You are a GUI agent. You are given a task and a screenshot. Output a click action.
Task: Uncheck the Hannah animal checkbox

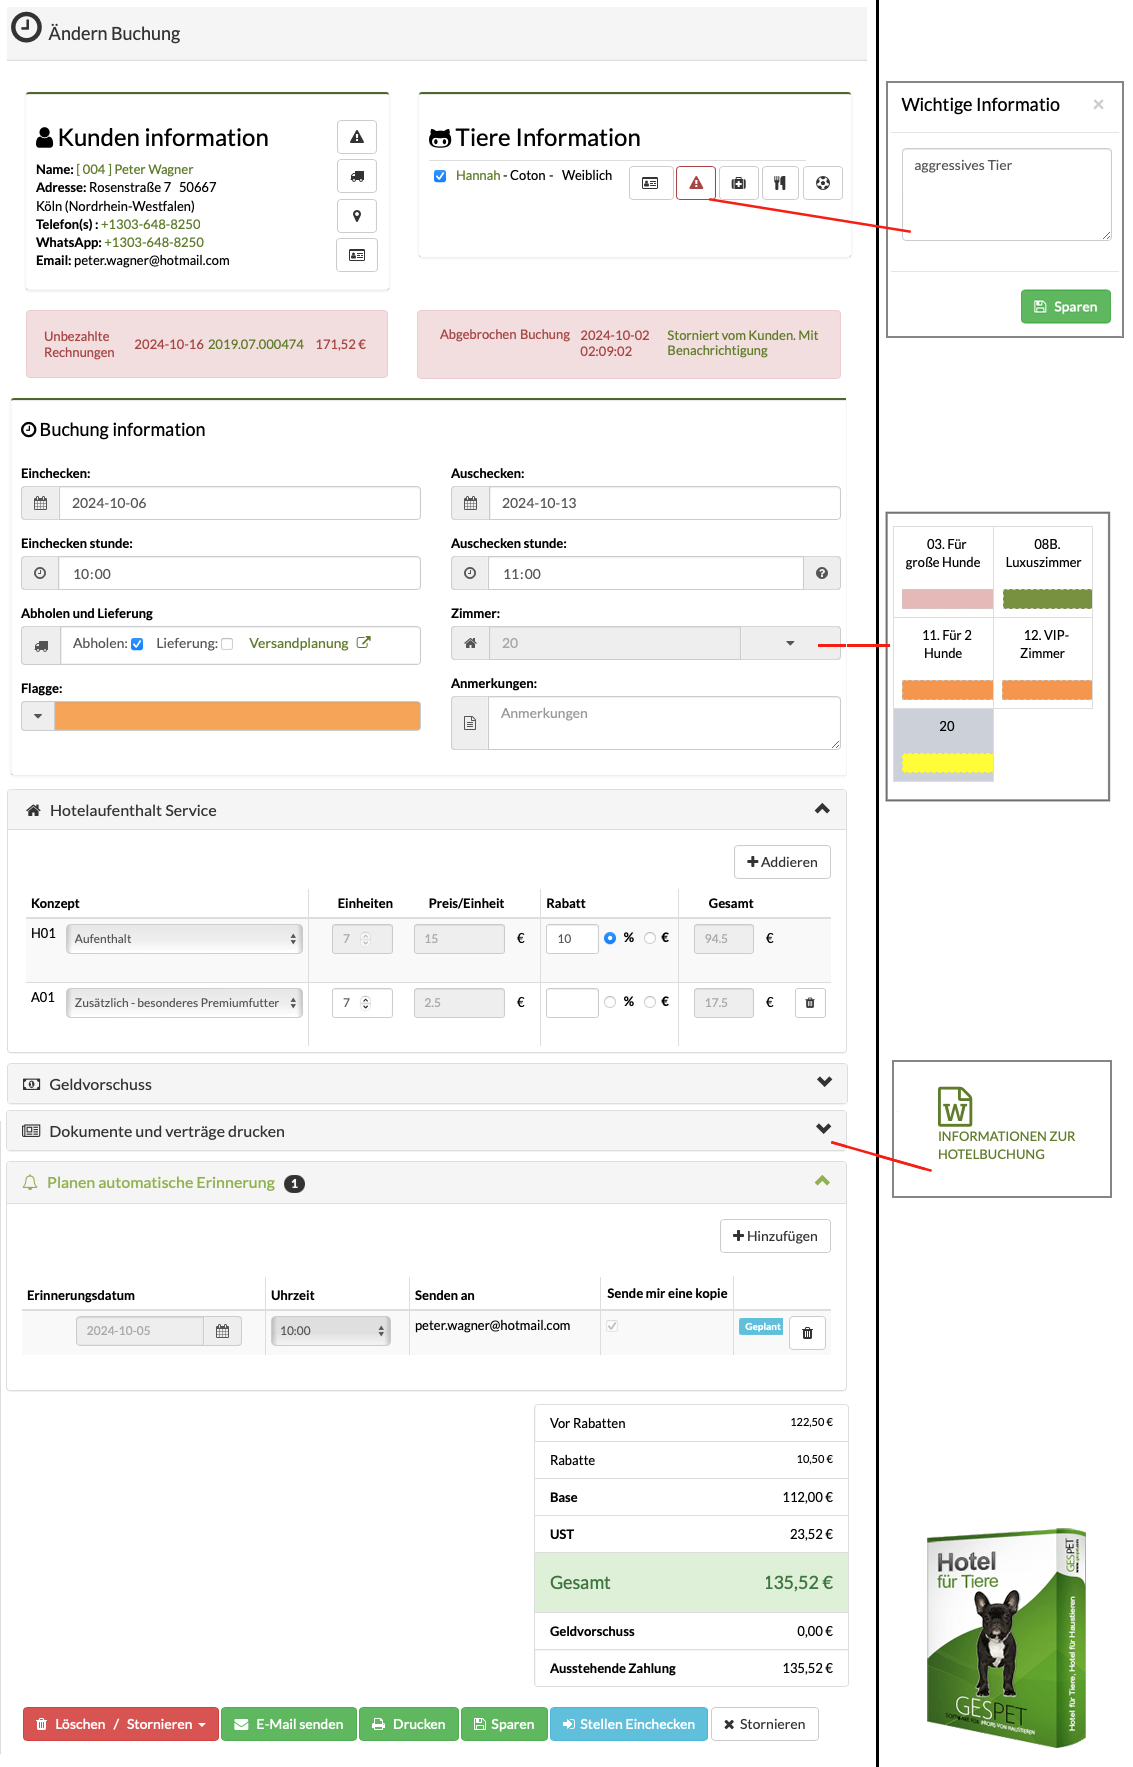coord(440,176)
